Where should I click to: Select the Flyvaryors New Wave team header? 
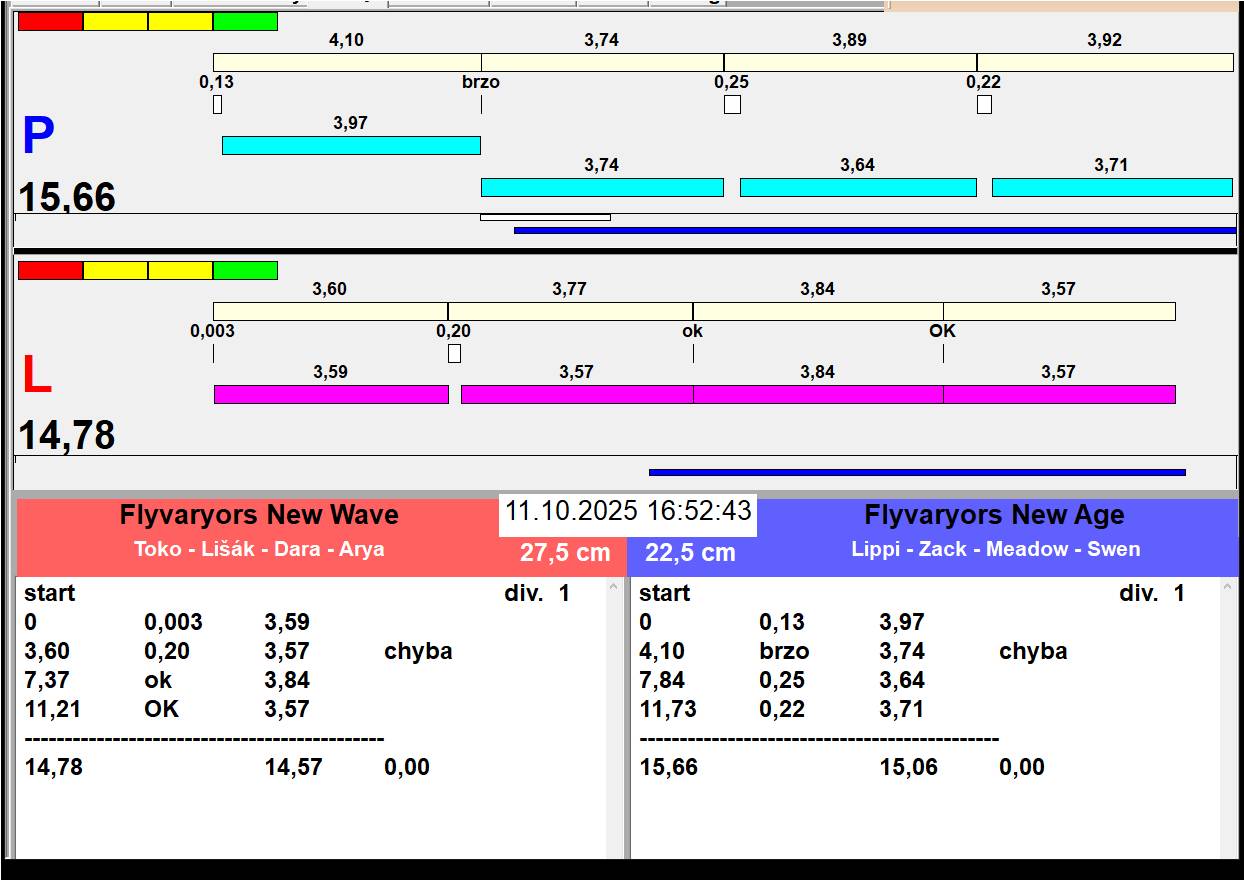point(259,516)
